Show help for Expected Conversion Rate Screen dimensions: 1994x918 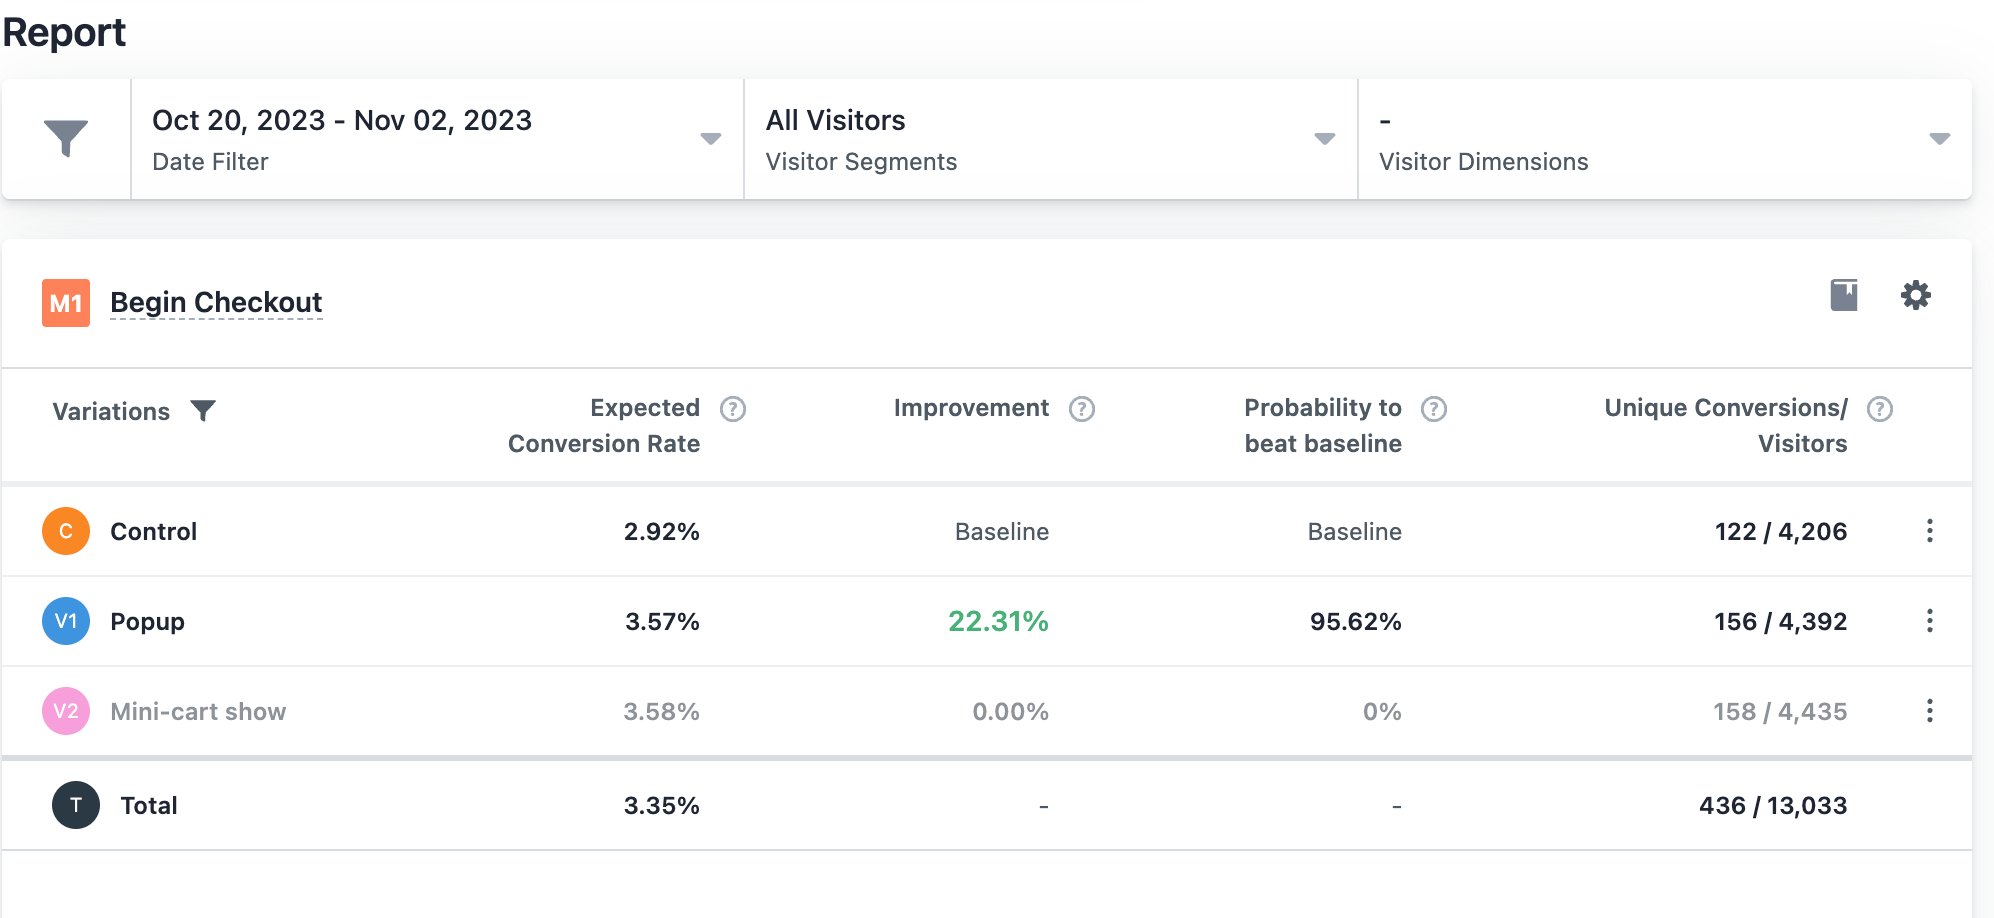tap(733, 409)
